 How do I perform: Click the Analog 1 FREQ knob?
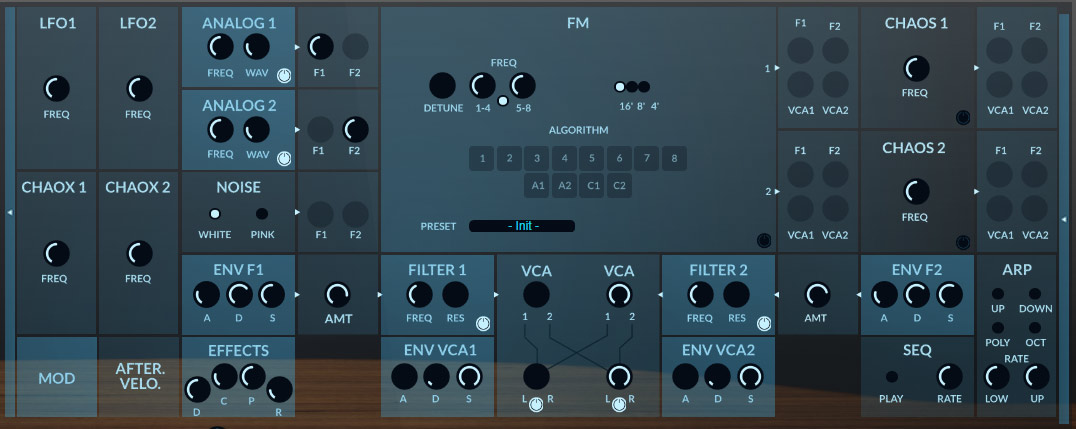click(220, 46)
